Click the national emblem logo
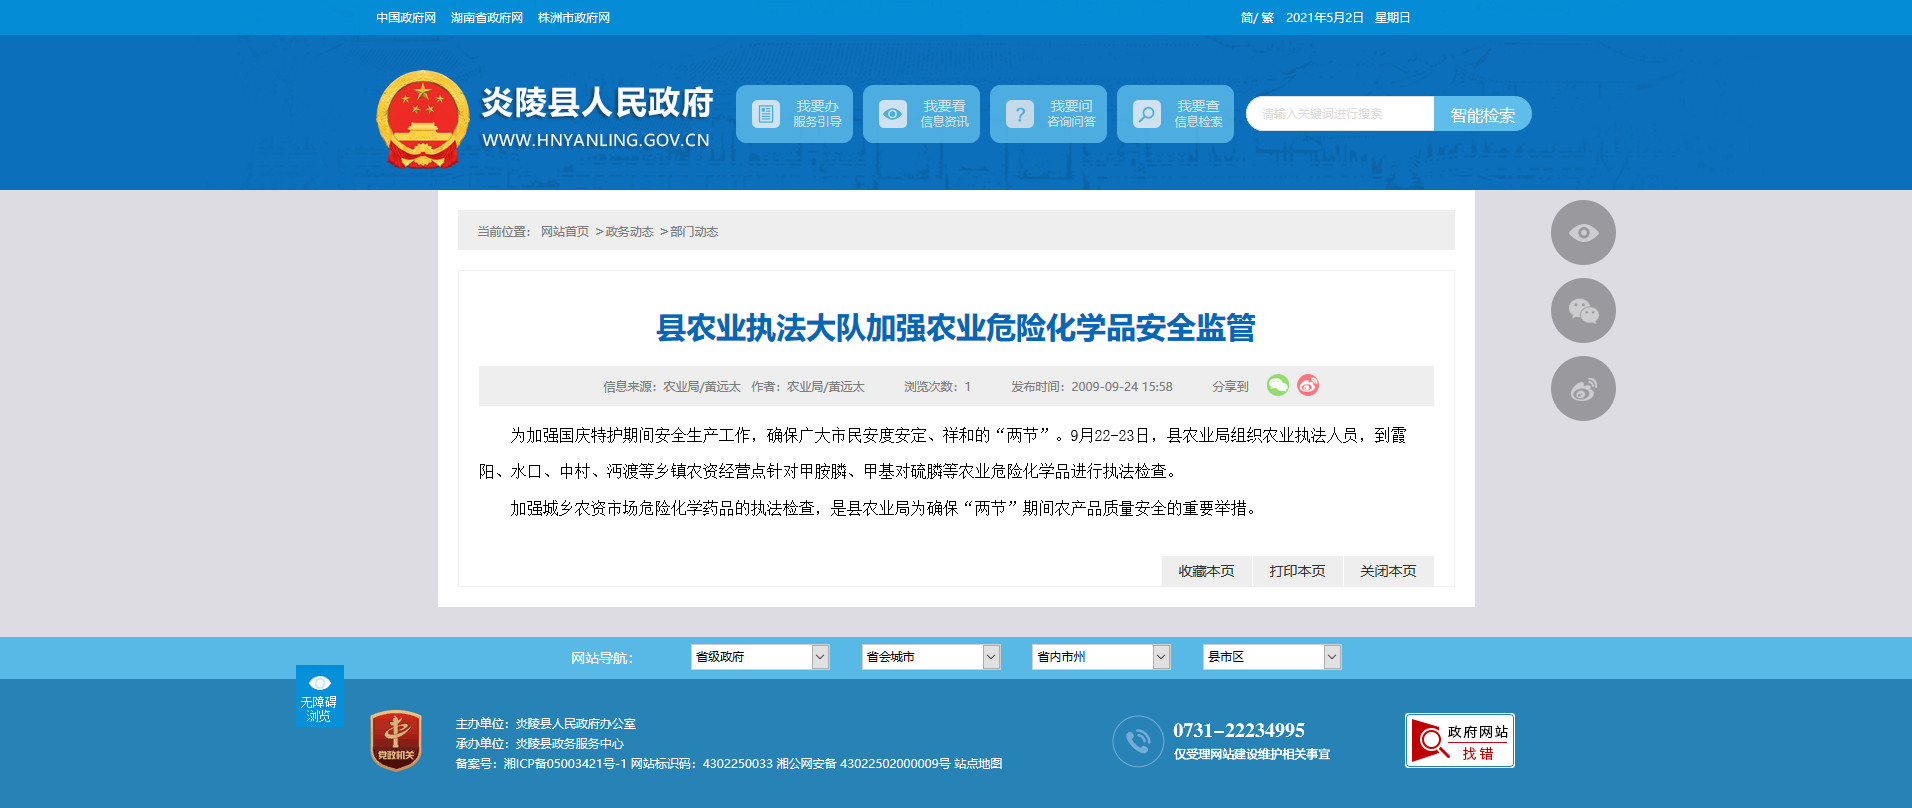Image resolution: width=1912 pixels, height=808 pixels. [422, 119]
